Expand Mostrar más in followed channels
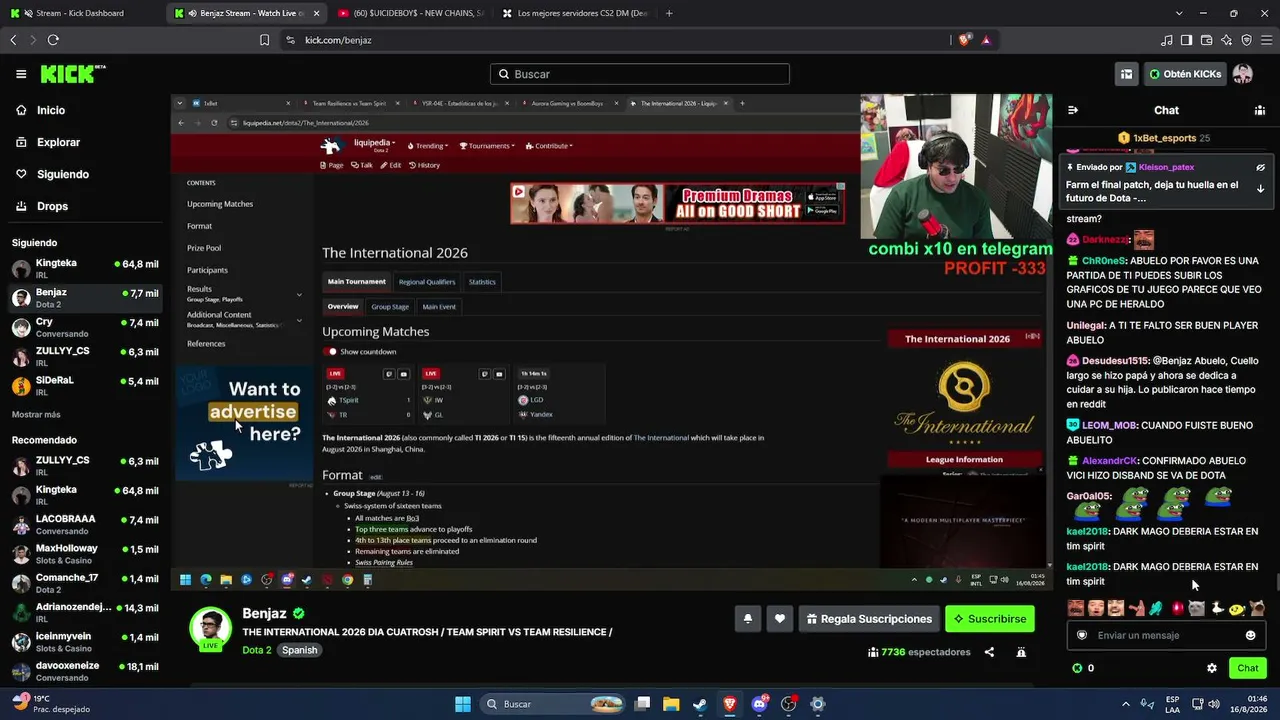The image size is (1280, 720). [x=36, y=414]
